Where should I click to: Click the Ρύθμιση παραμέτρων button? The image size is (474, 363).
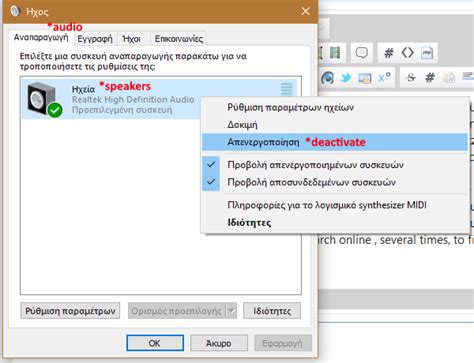tap(70, 311)
